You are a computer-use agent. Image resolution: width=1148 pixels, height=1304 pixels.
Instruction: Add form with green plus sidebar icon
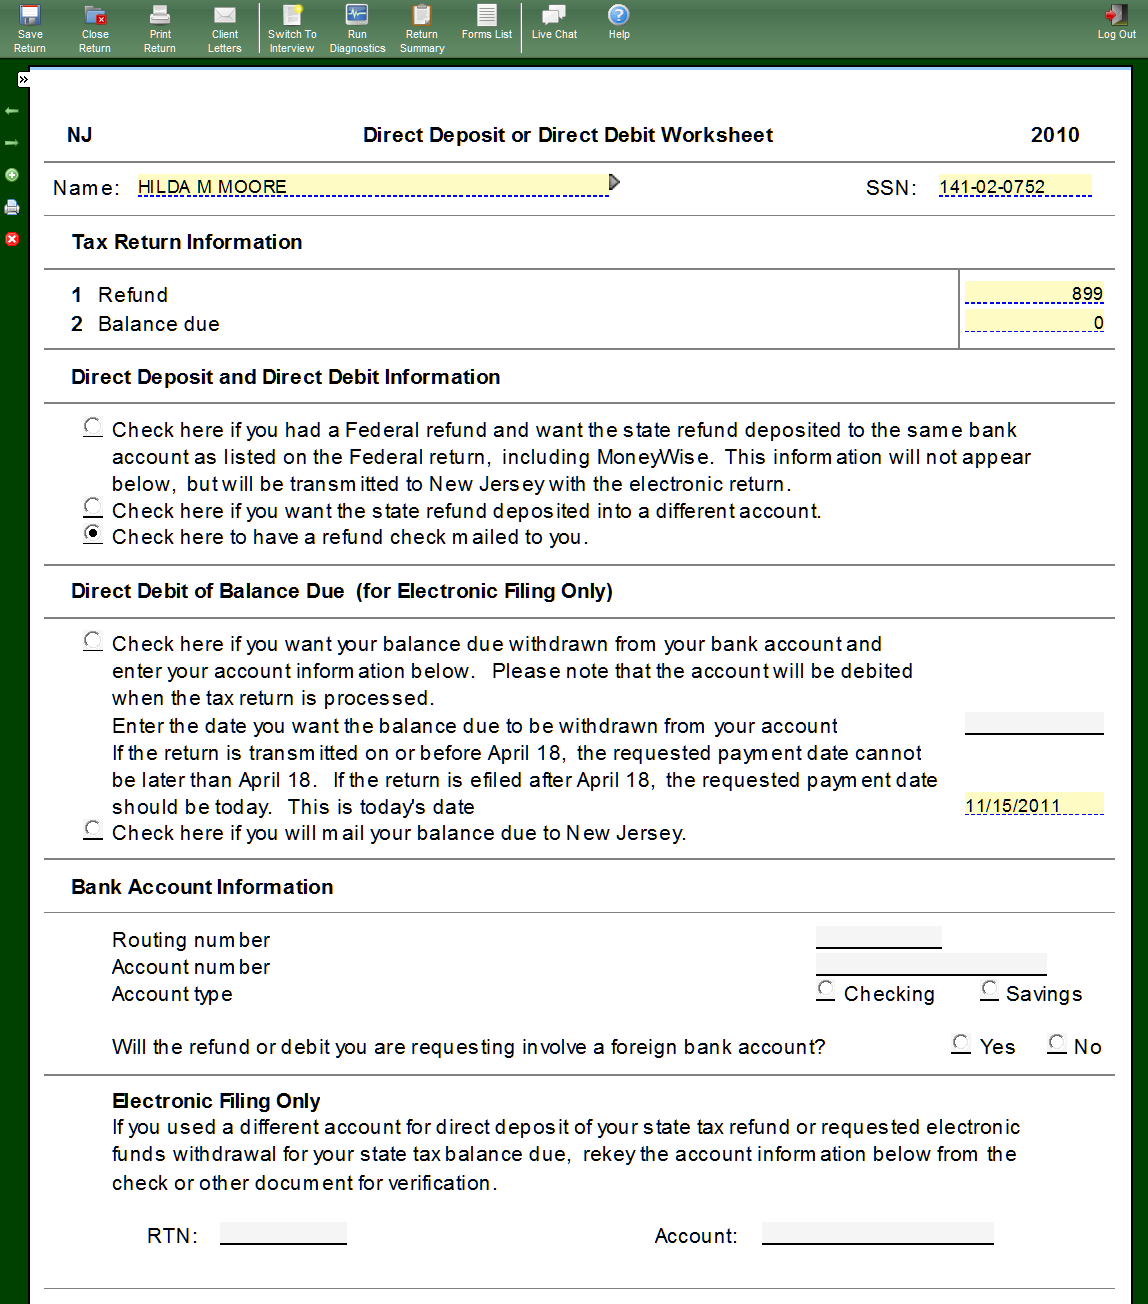[12, 175]
